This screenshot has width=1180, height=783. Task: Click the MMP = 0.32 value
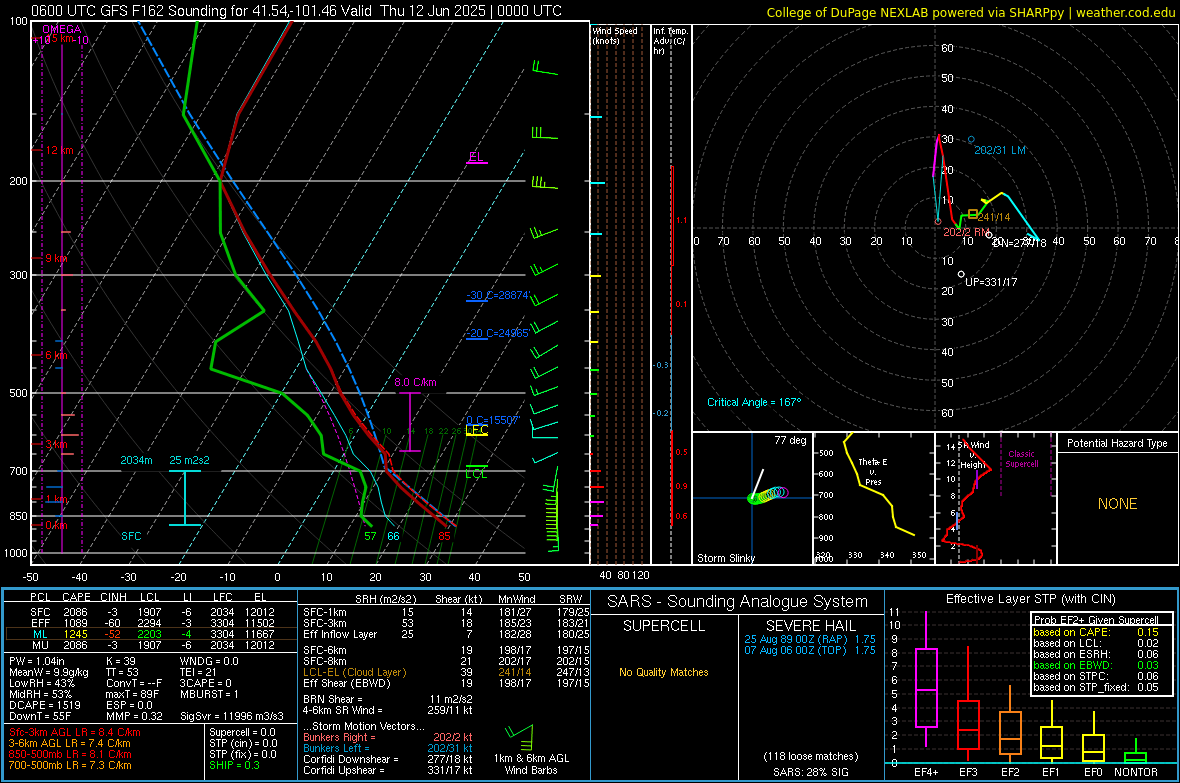[135, 716]
